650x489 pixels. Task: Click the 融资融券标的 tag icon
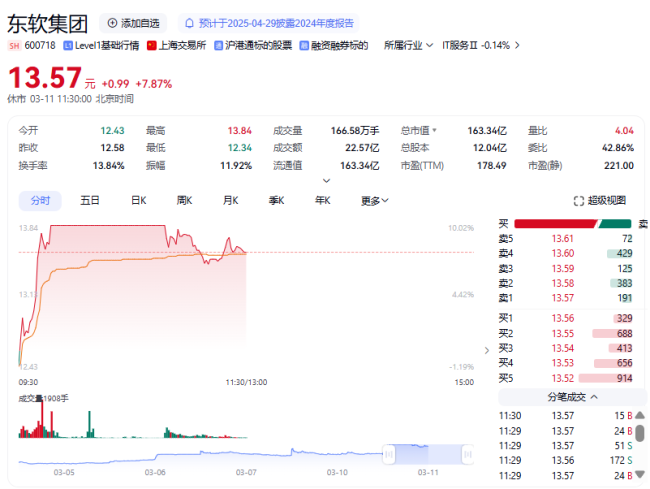pyautogui.click(x=304, y=46)
